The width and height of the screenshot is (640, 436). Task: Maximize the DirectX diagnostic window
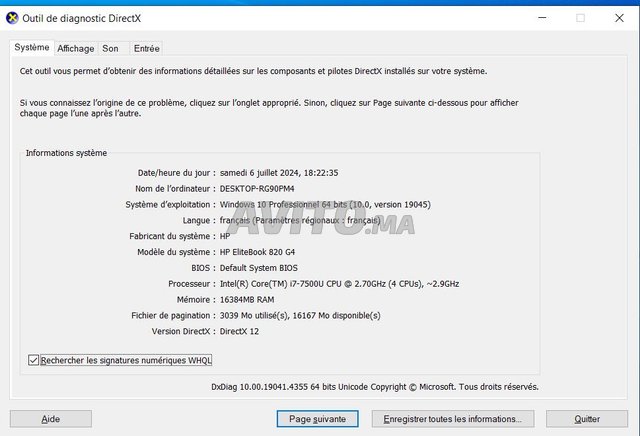pyautogui.click(x=580, y=17)
